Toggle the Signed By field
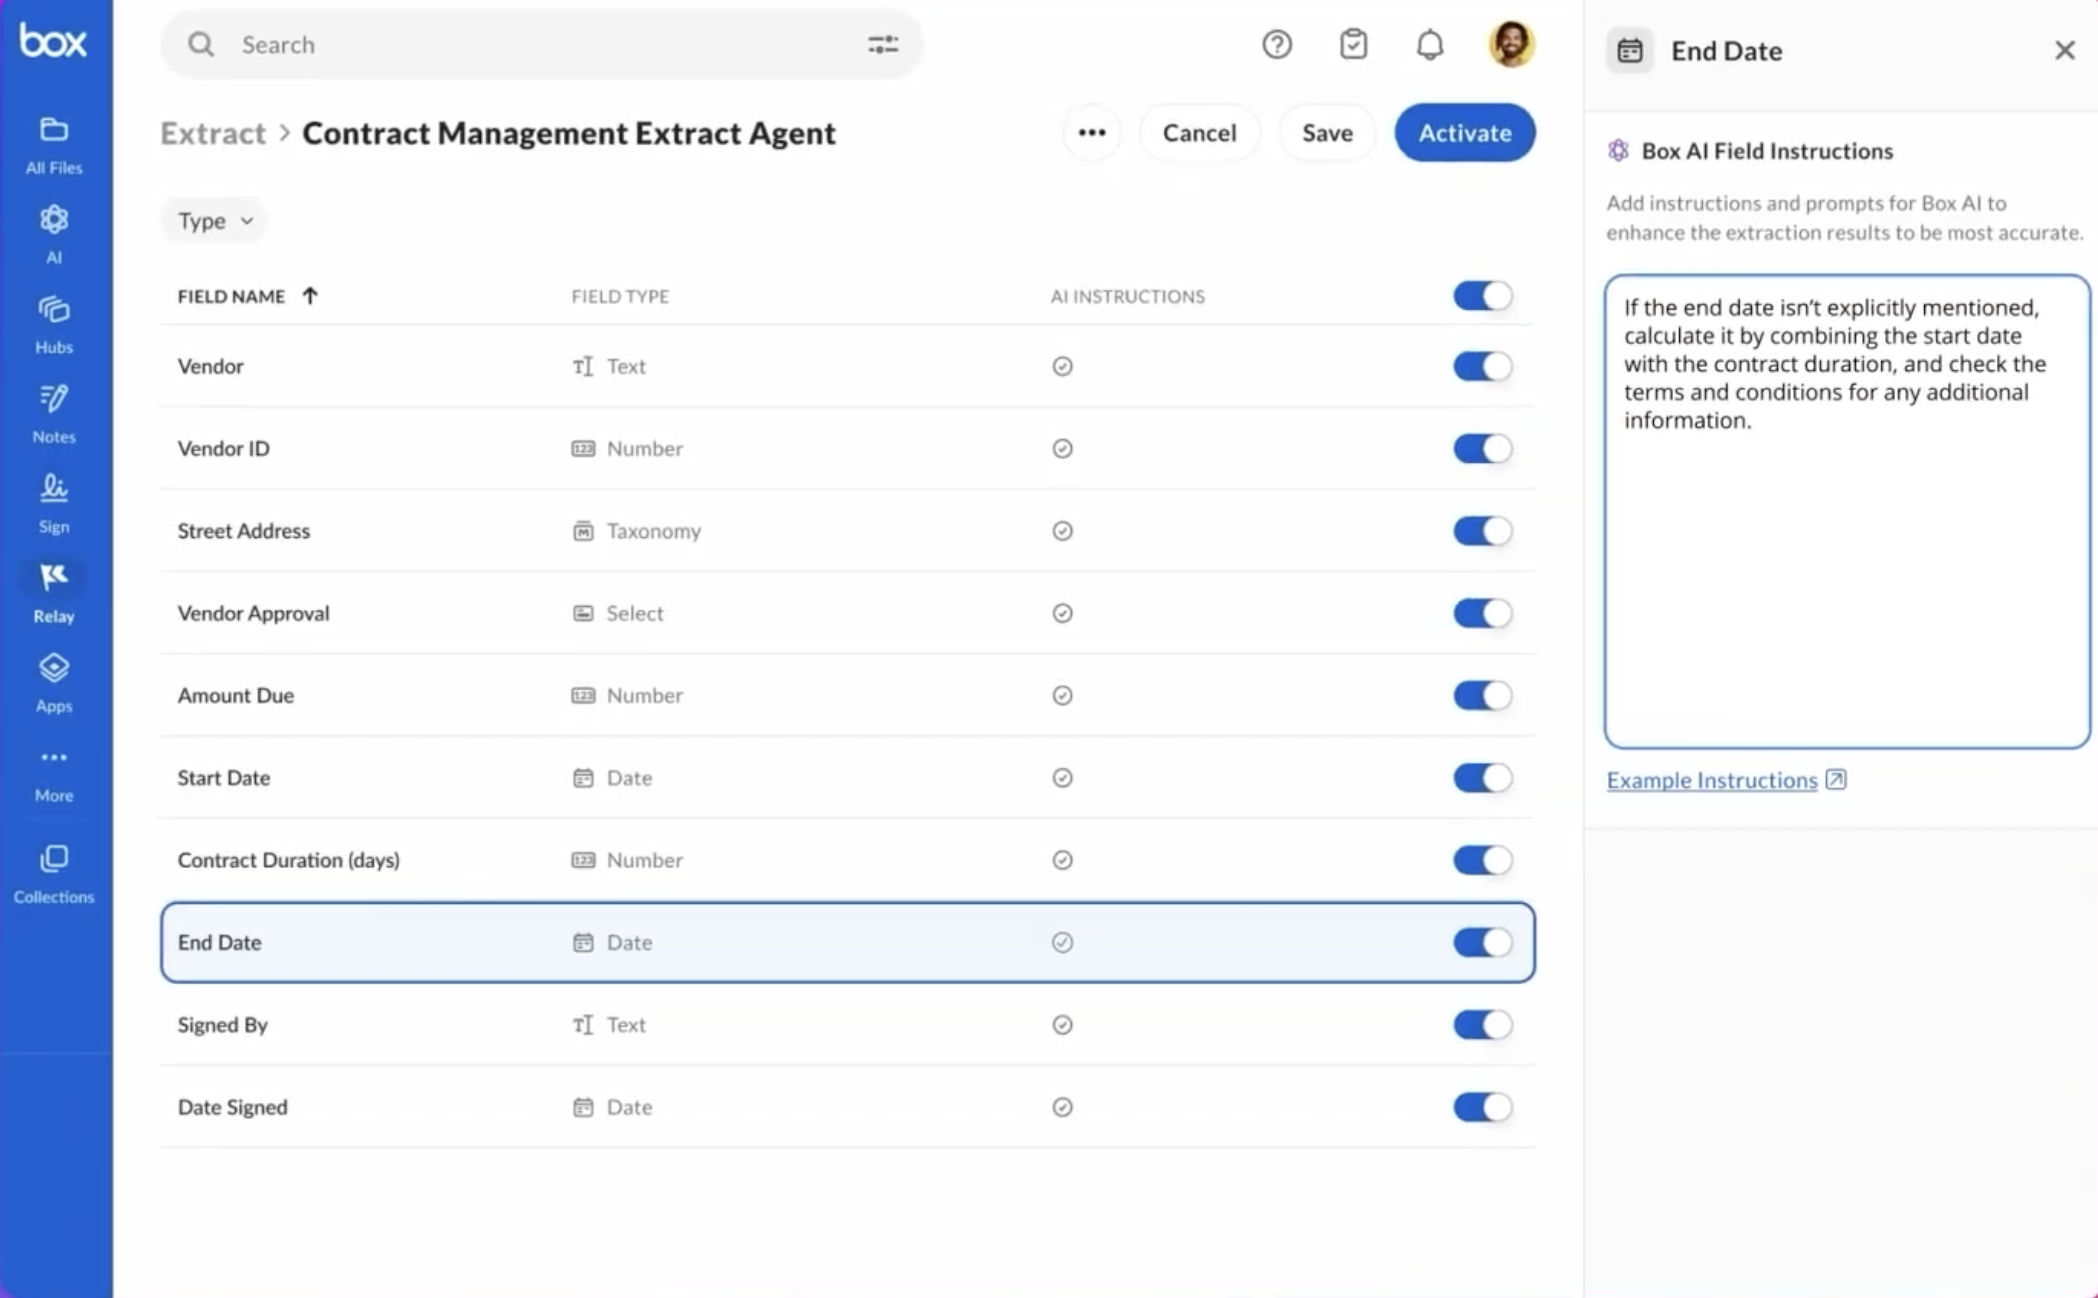Image resolution: width=2098 pixels, height=1298 pixels. click(x=1482, y=1025)
